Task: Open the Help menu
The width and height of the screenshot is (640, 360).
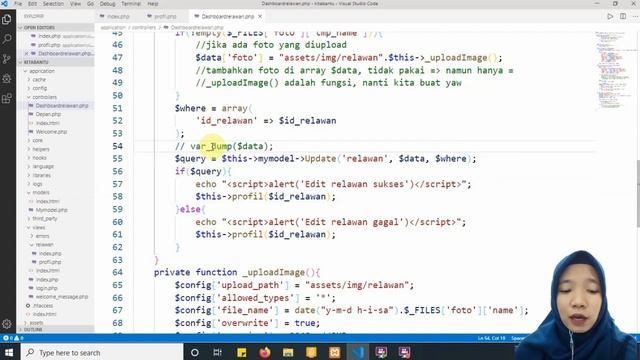Action: (x=153, y=4)
